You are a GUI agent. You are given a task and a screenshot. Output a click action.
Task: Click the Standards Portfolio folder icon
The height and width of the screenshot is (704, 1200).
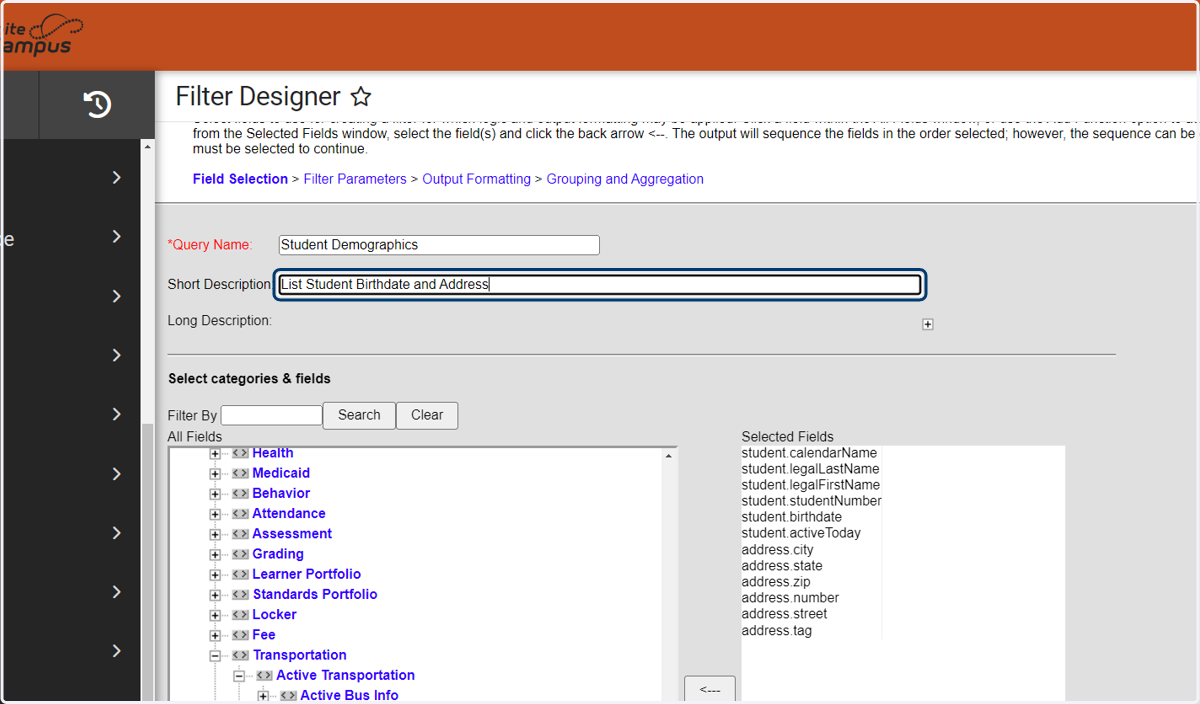pos(240,594)
